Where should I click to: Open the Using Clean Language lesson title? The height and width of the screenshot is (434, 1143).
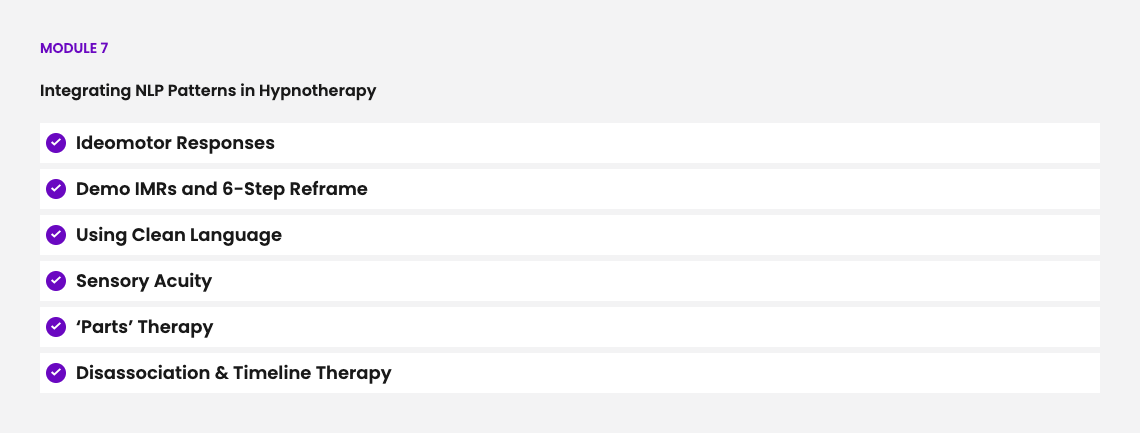[179, 235]
